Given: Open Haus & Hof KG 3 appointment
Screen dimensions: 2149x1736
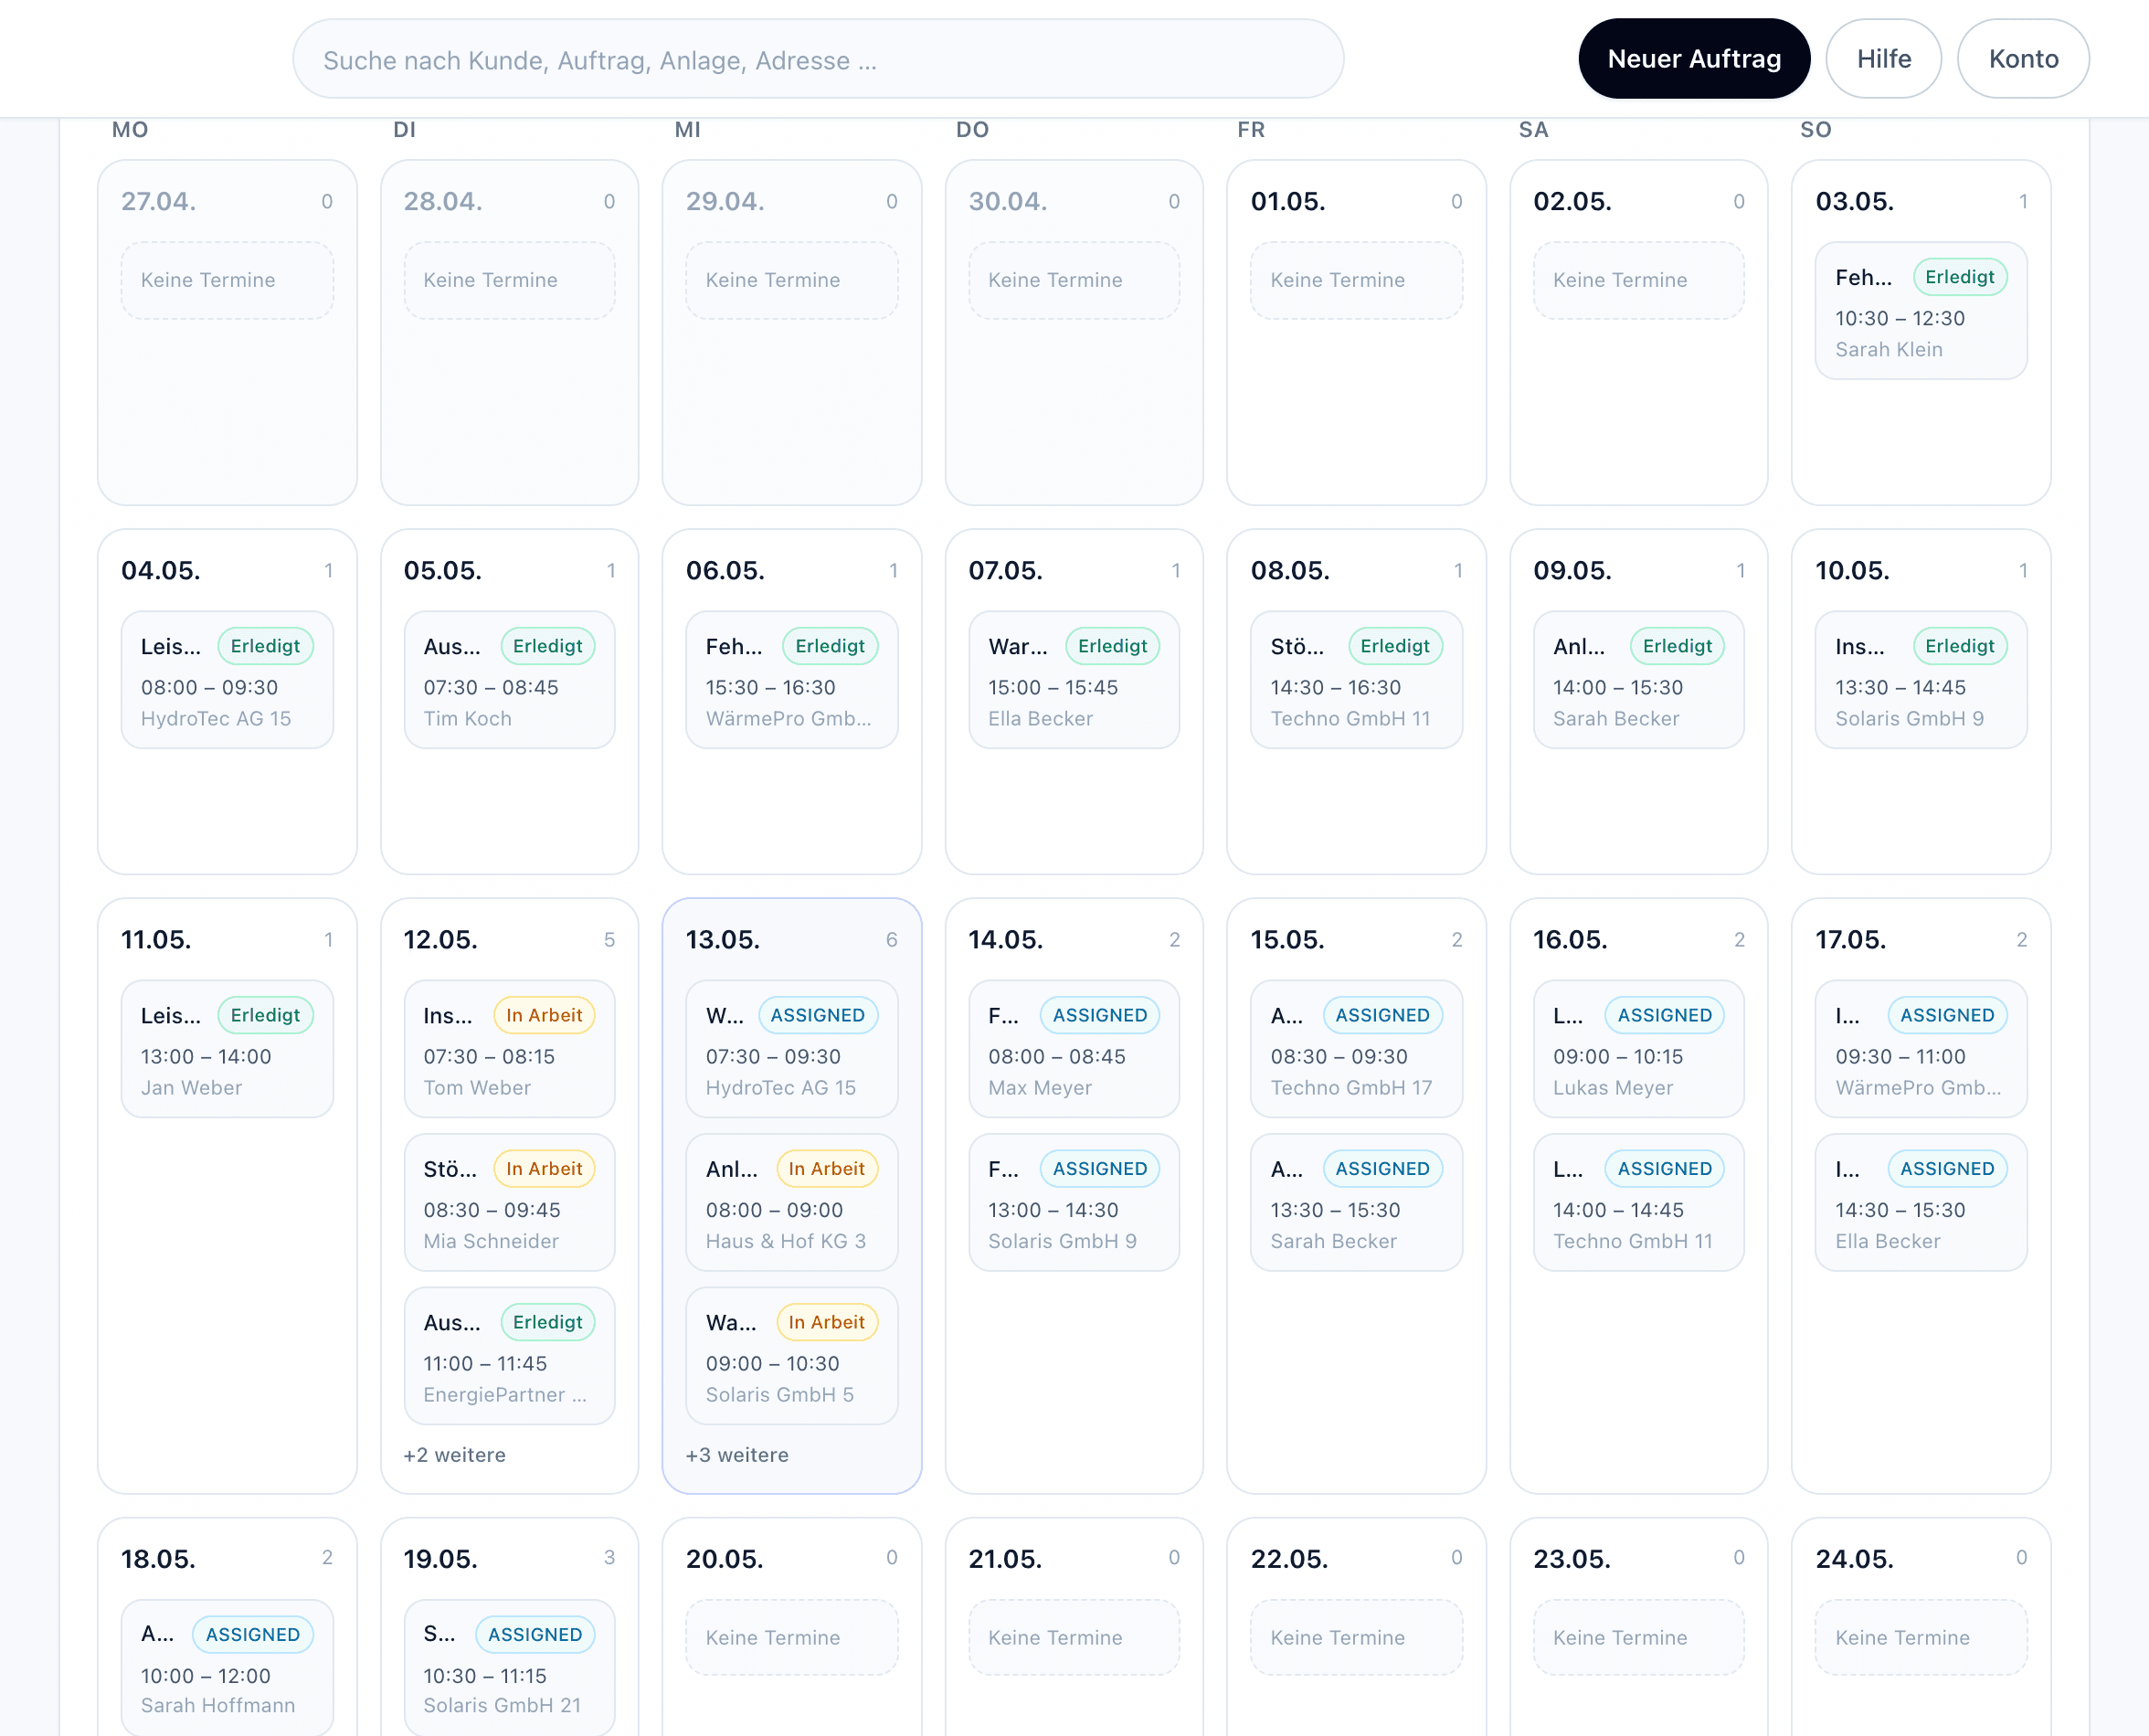Looking at the screenshot, I should tap(791, 1202).
